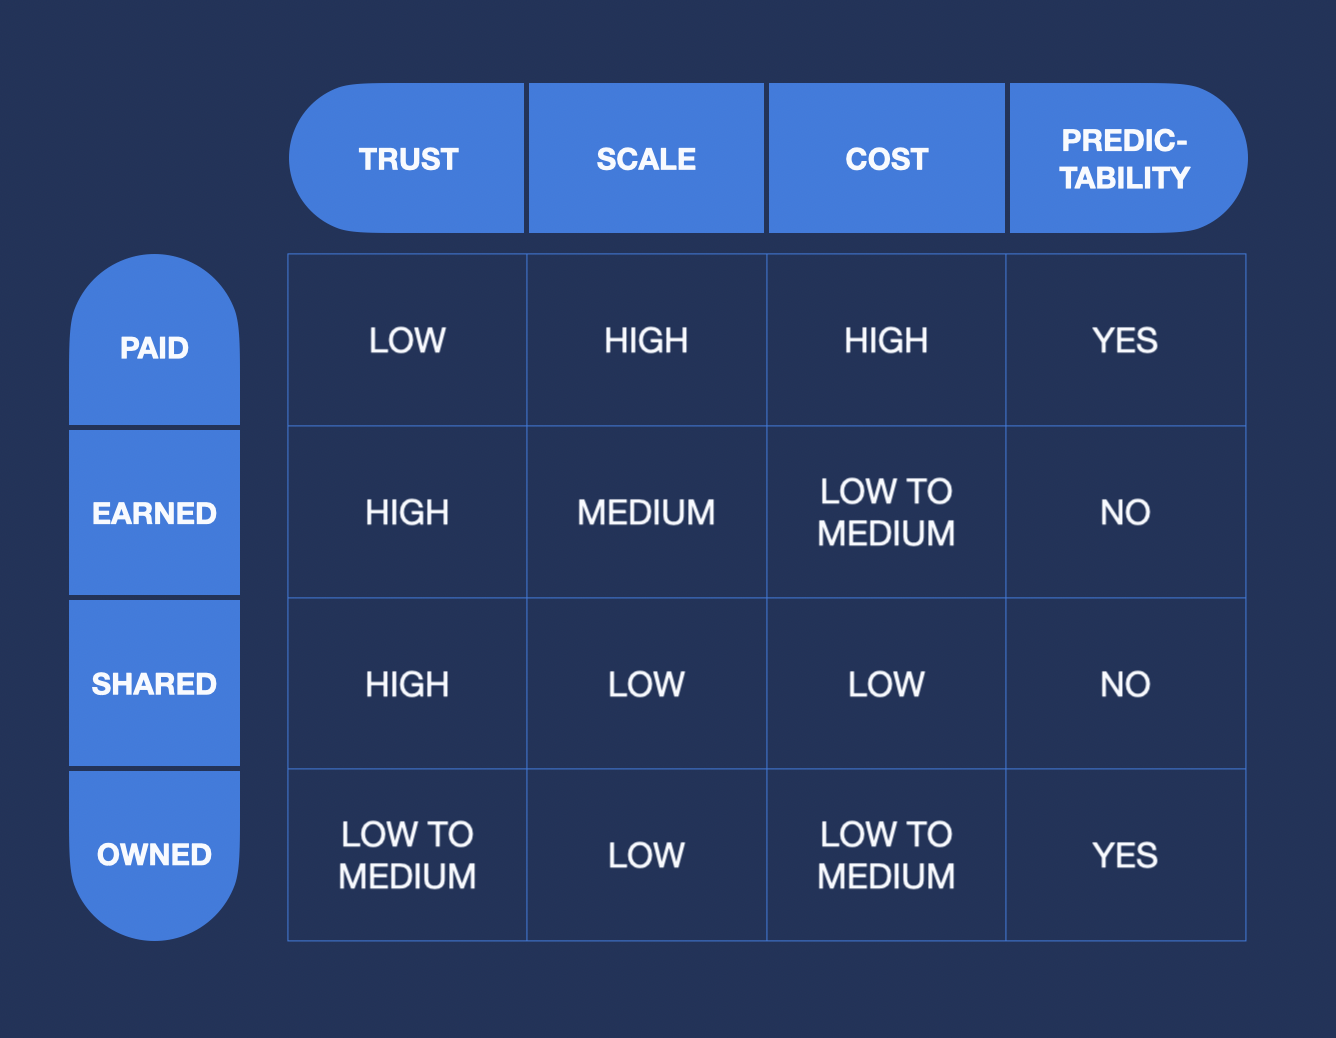Click the OWNED row label
Viewport: 1336px width, 1038px height.
(154, 855)
